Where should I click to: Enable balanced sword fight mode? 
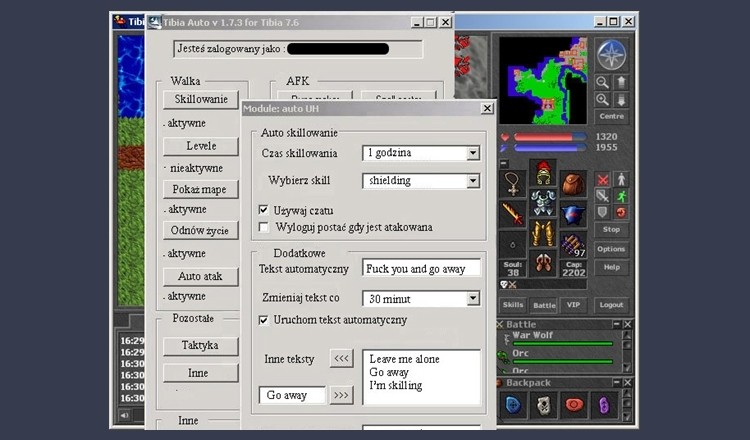pos(603,196)
